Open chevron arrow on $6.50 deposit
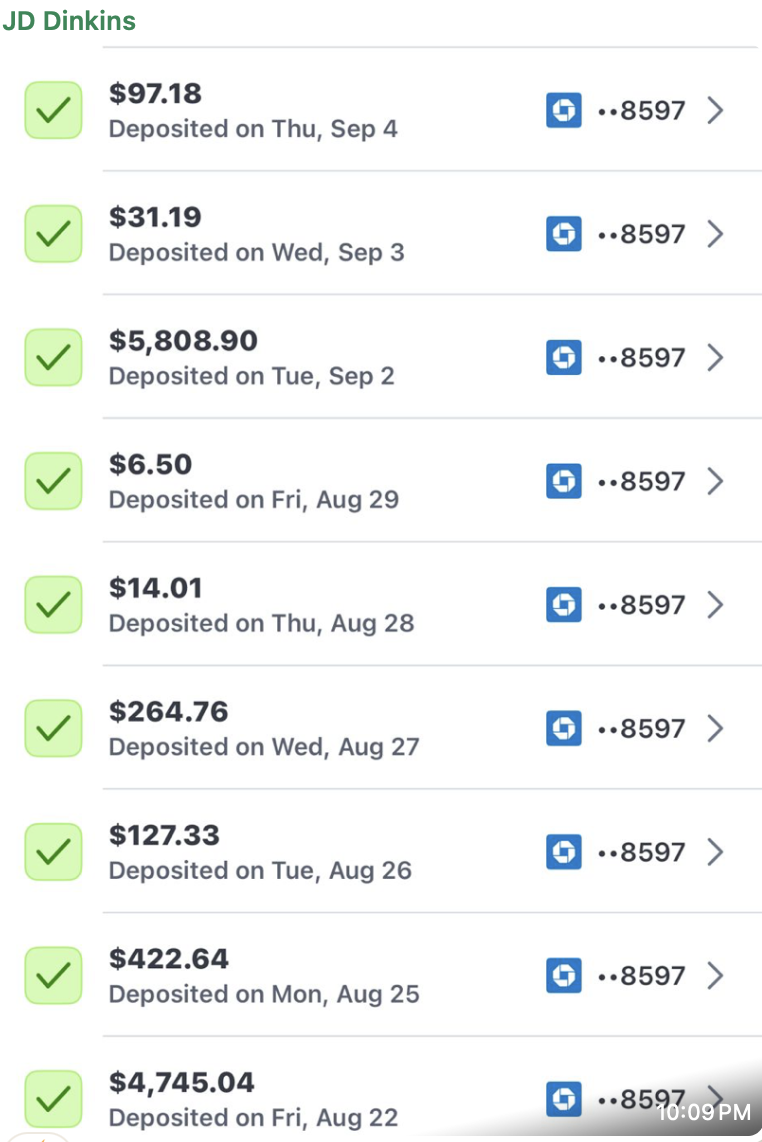Screen dimensions: 762x1142 (715, 481)
